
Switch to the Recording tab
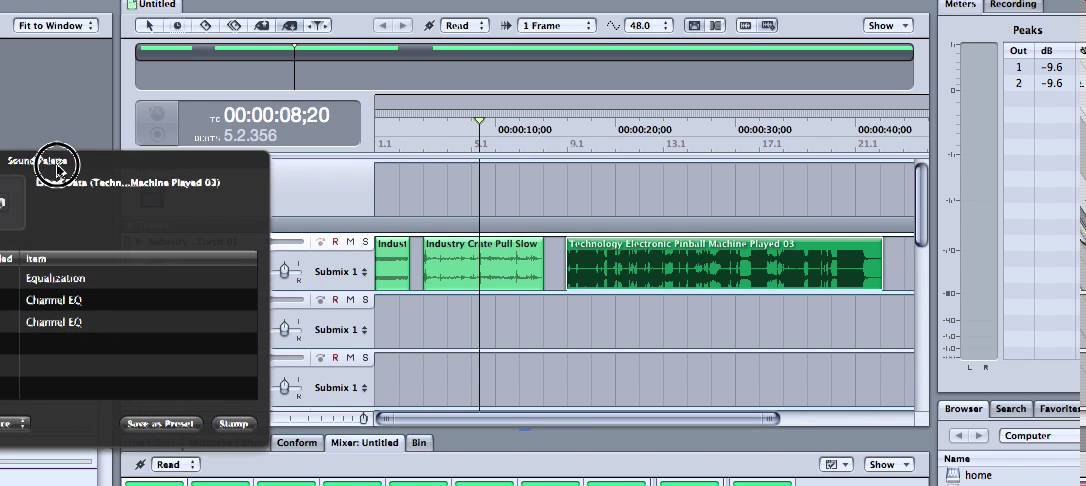click(1013, 4)
